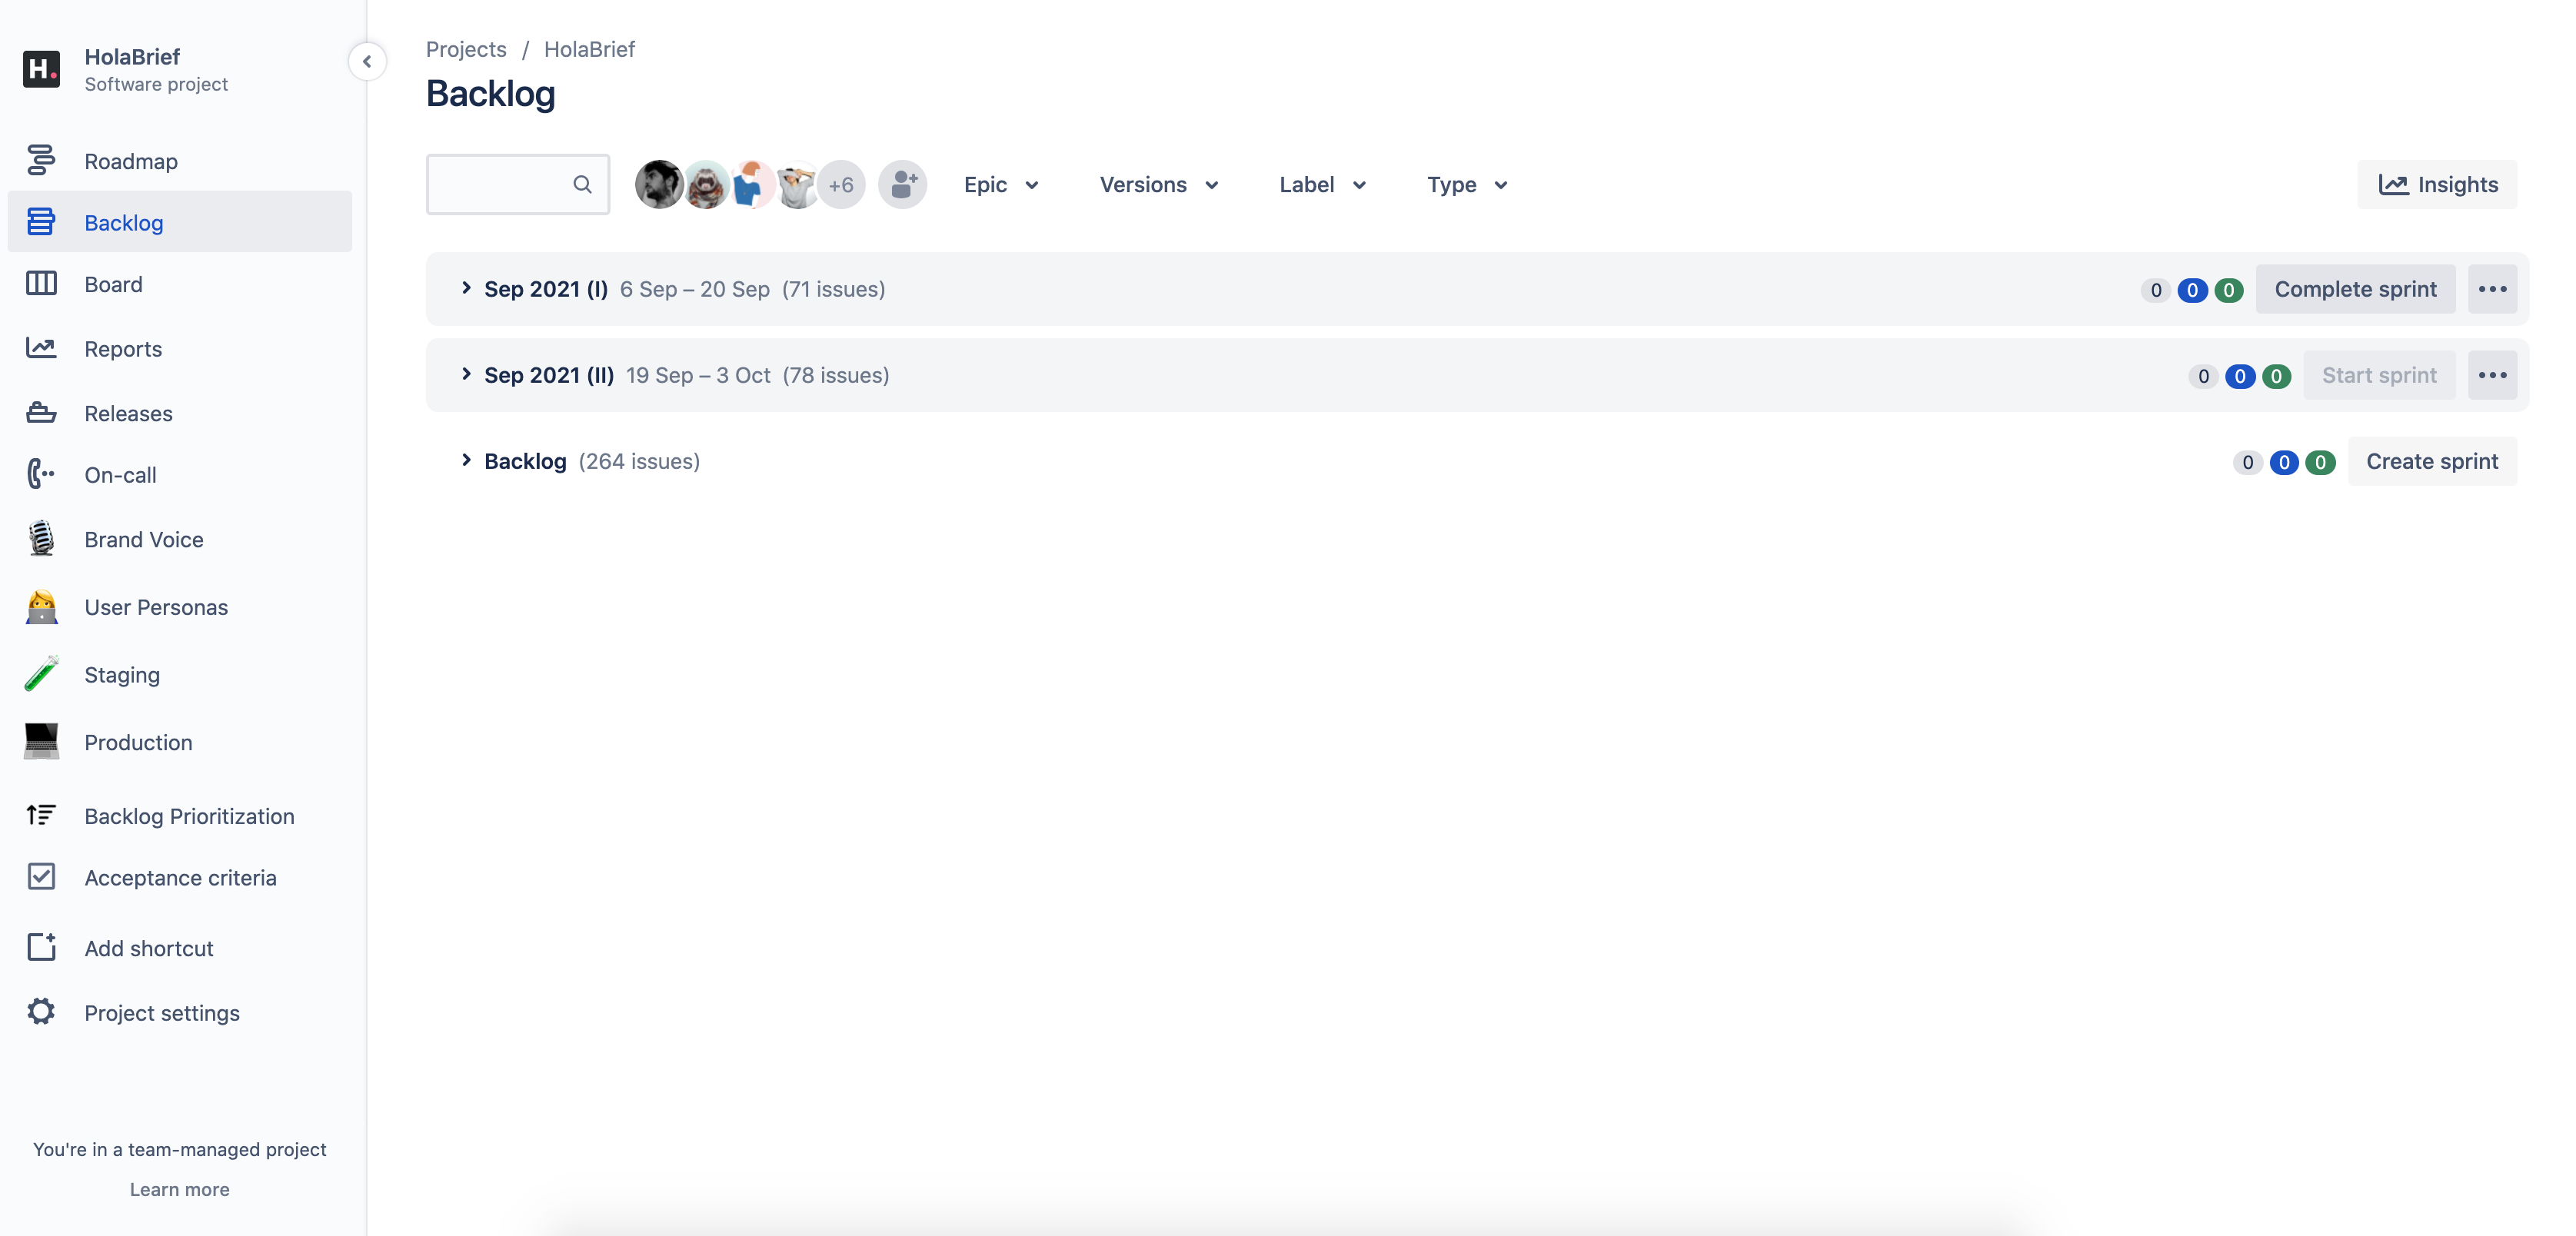Open the Acceptance criteria checkbox icon
The height and width of the screenshot is (1236, 2576).
41,876
